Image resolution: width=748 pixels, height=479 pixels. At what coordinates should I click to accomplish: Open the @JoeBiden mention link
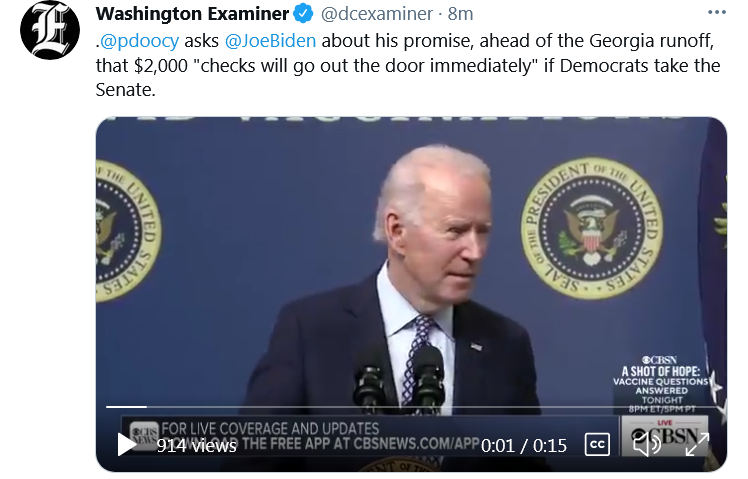[x=270, y=41]
